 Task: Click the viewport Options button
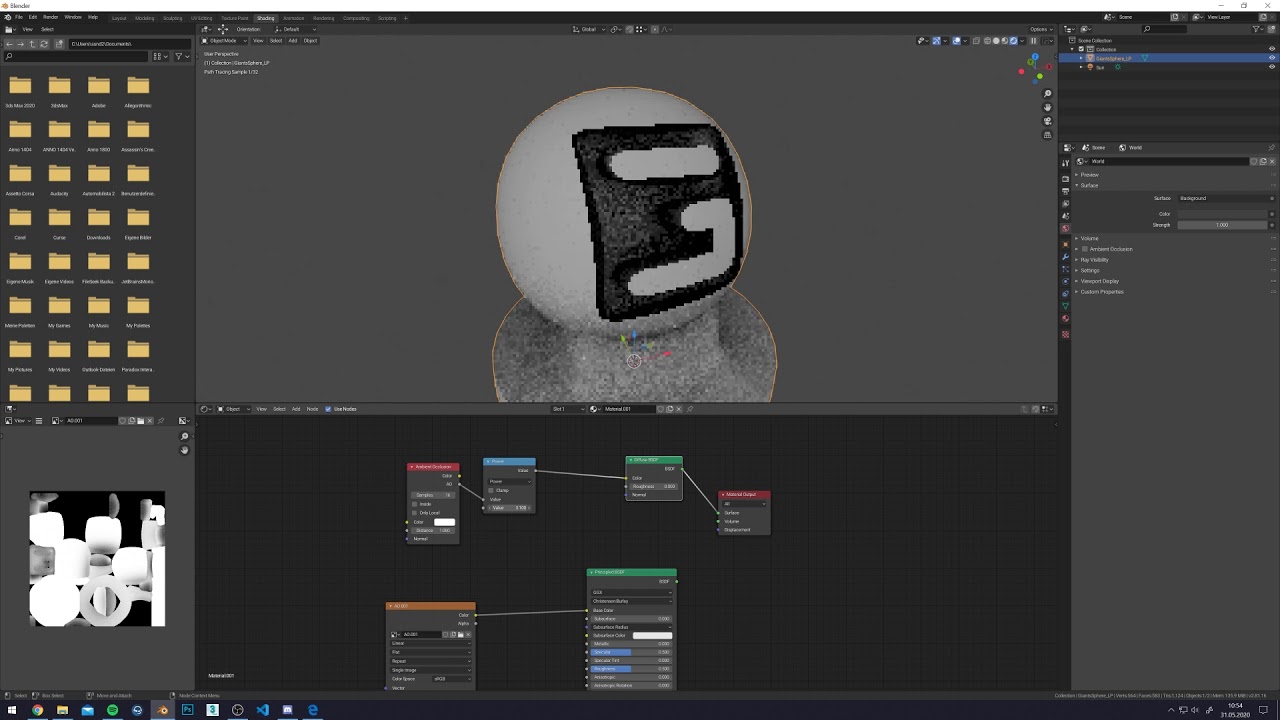click(x=1041, y=29)
